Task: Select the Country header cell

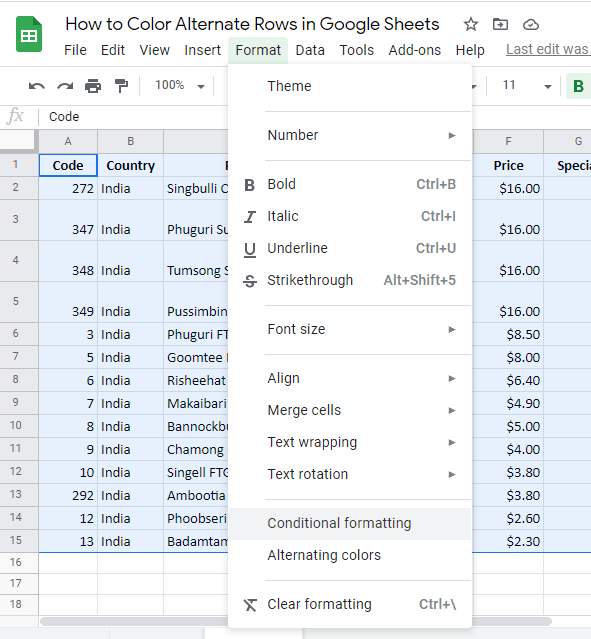Action: 130,165
